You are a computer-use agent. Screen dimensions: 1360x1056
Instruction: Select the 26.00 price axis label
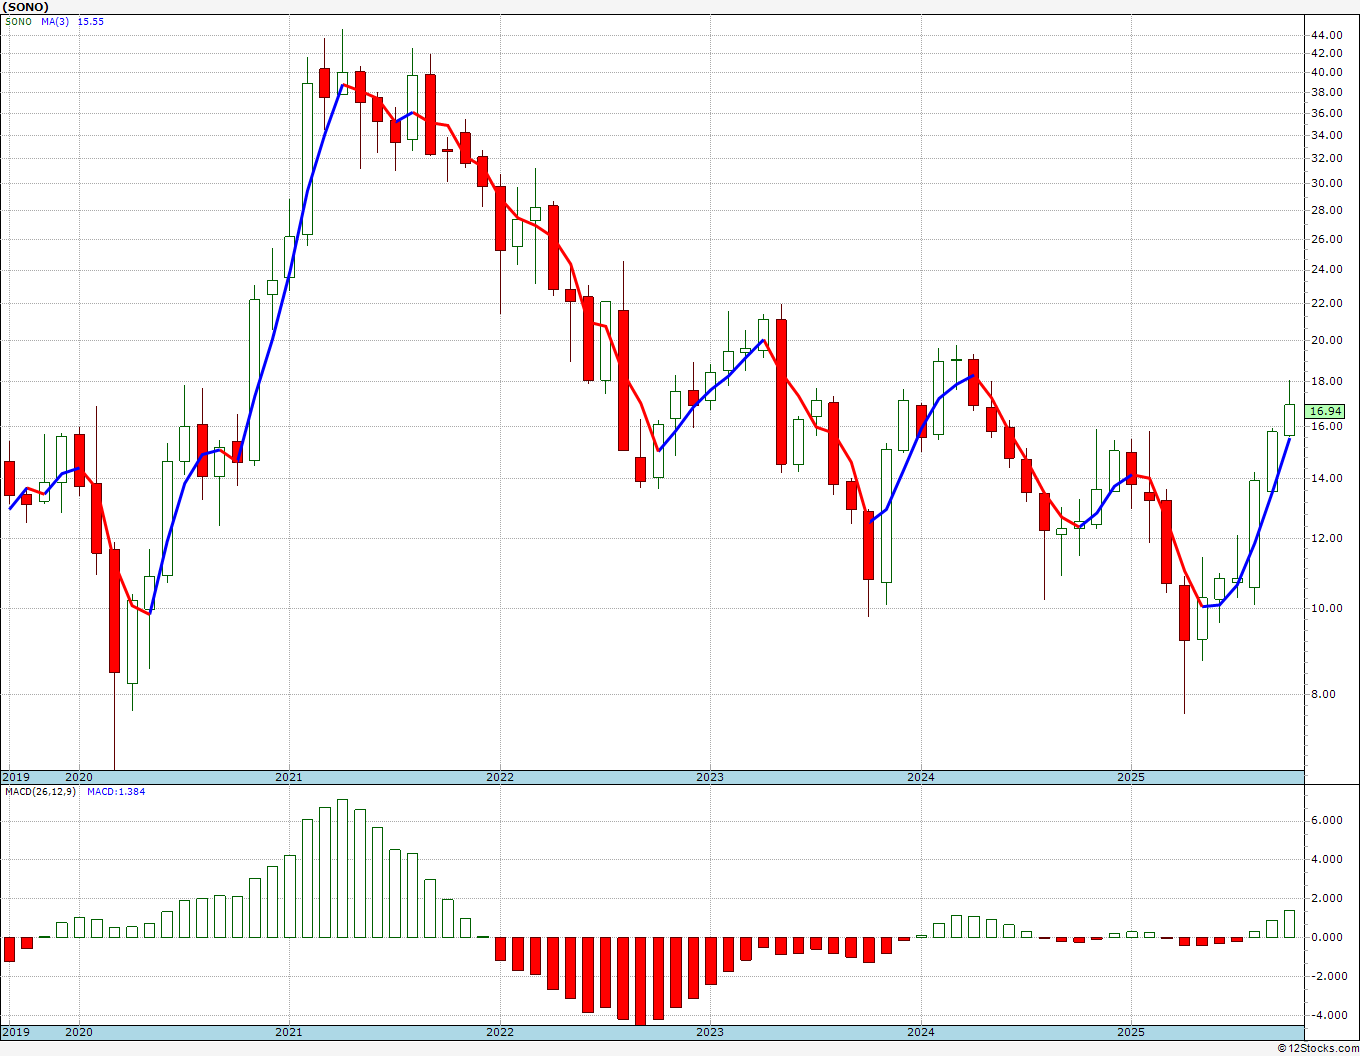[x=1326, y=239]
